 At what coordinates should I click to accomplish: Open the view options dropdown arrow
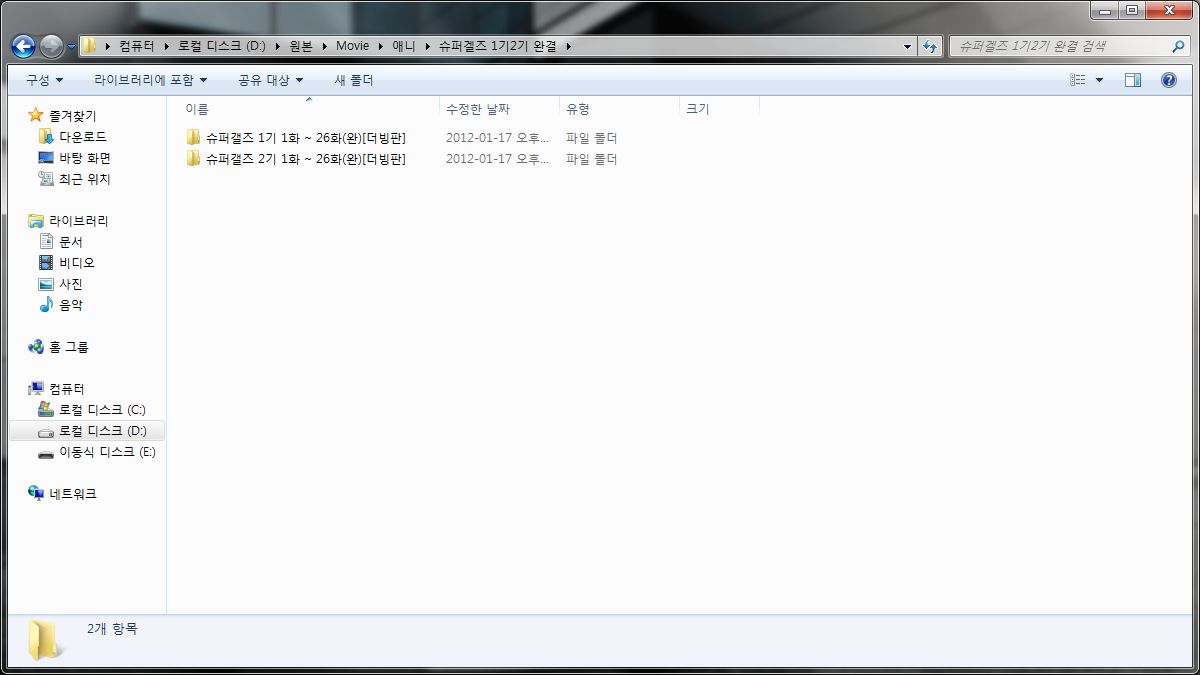tap(1100, 80)
